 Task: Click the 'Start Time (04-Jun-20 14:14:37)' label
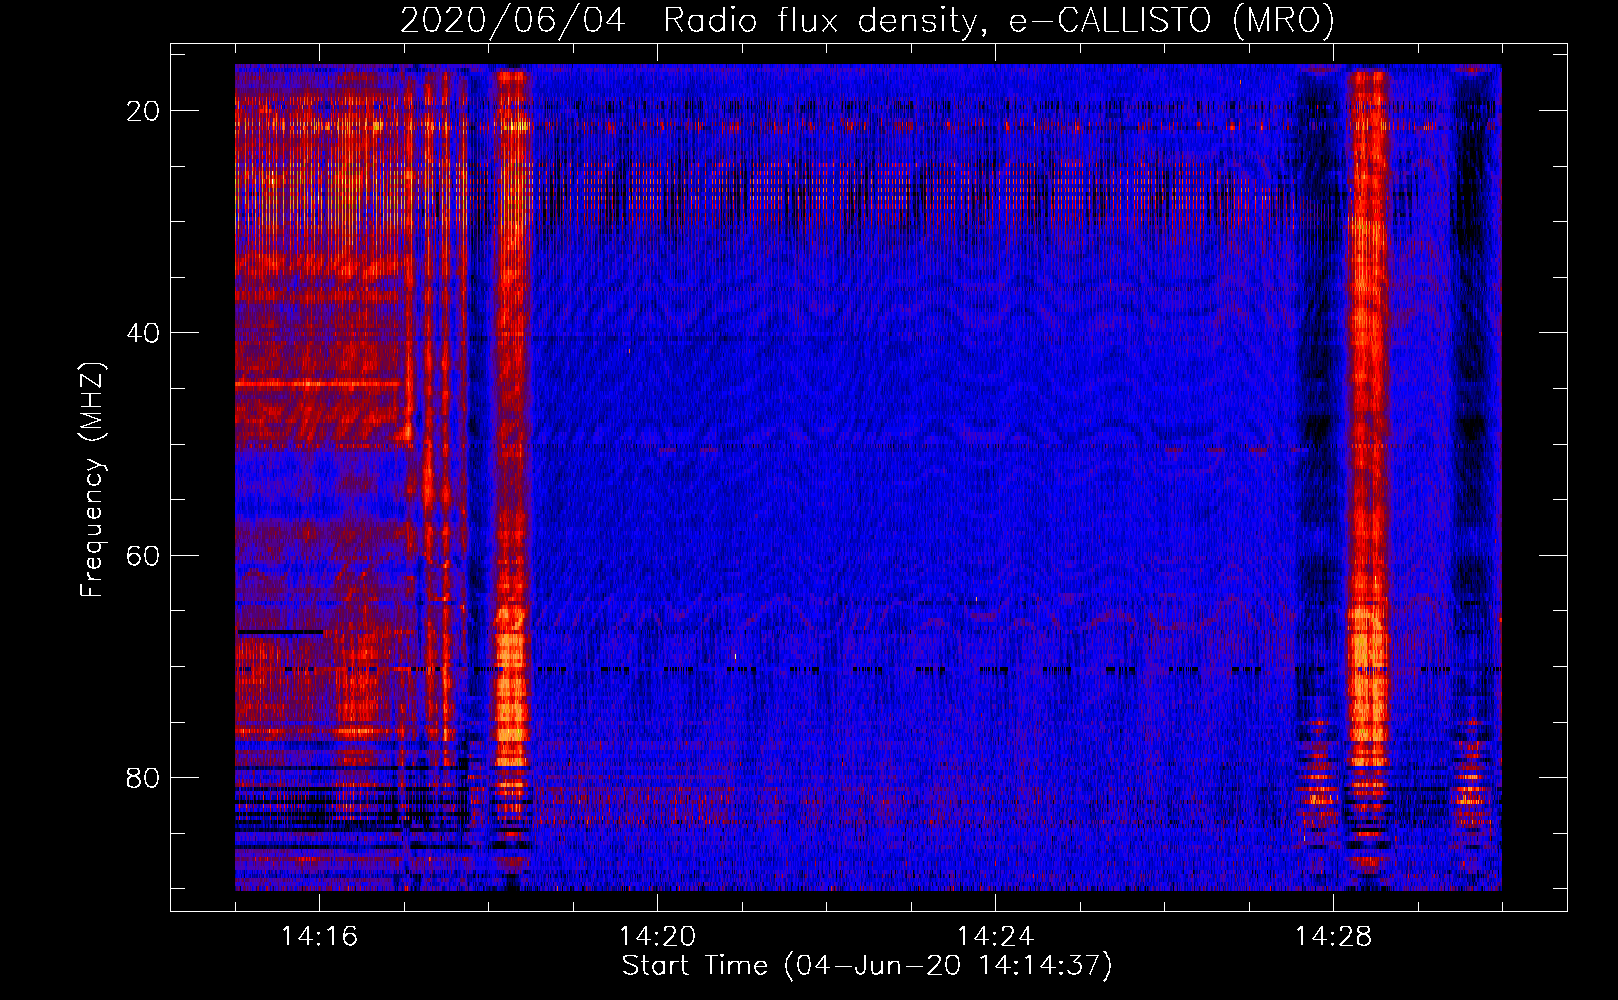tap(867, 966)
